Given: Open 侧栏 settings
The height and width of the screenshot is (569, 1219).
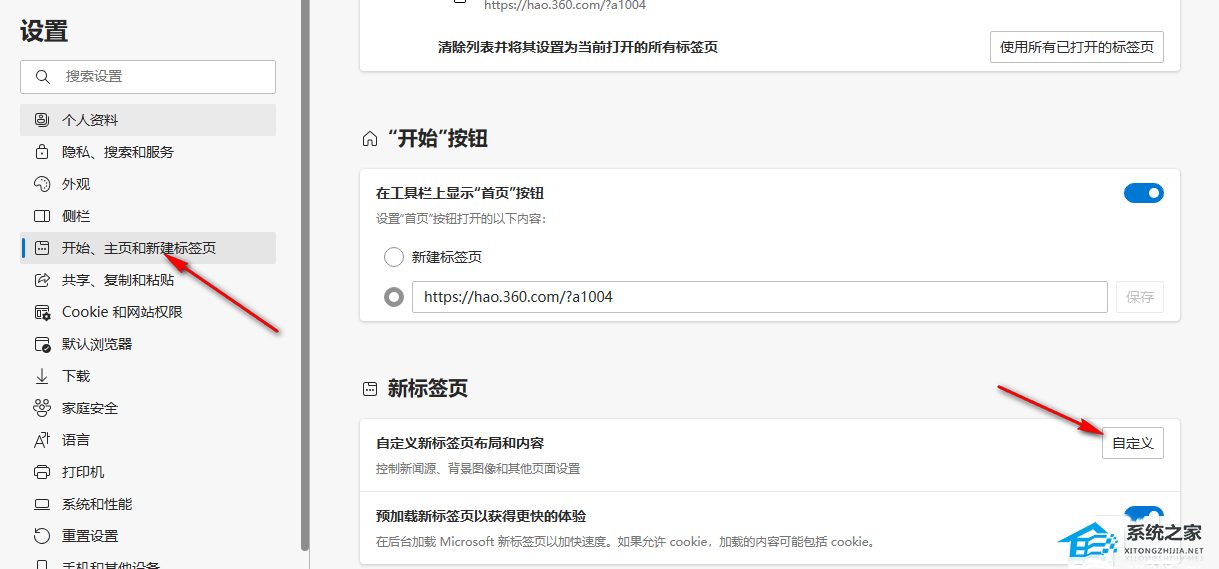Looking at the screenshot, I should [x=148, y=216].
